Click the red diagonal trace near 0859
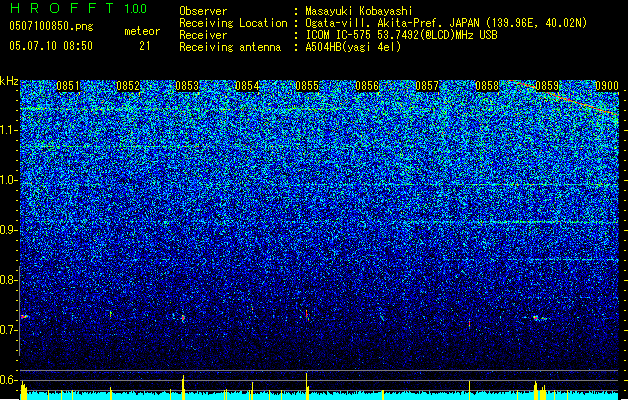This screenshot has height=400, width=629. pyautogui.click(x=564, y=97)
